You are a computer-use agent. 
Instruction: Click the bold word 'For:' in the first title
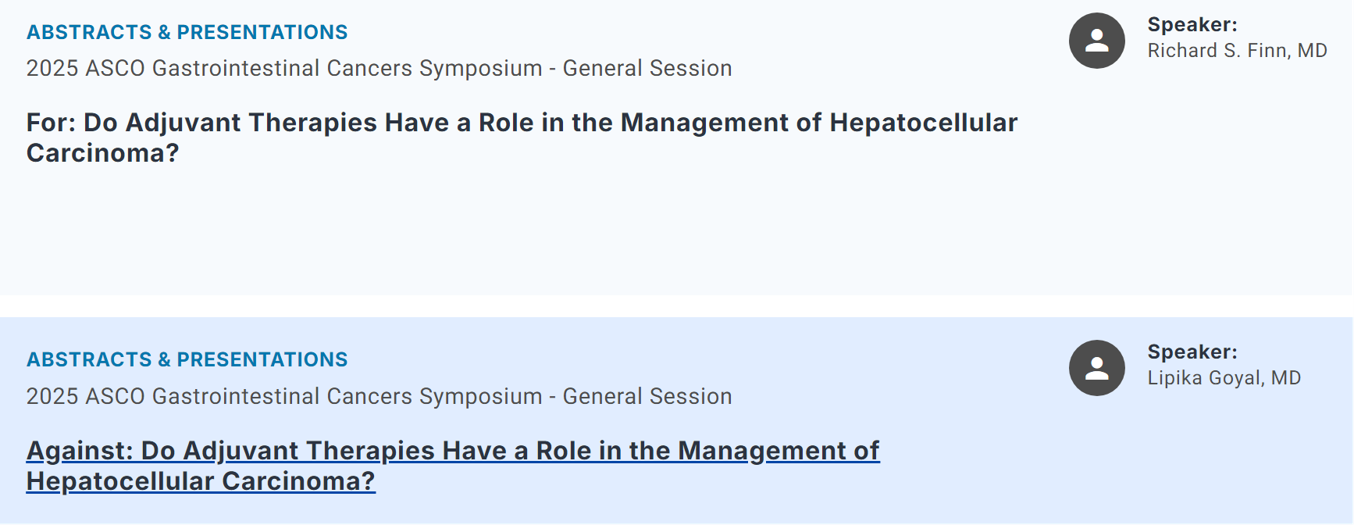[51, 123]
